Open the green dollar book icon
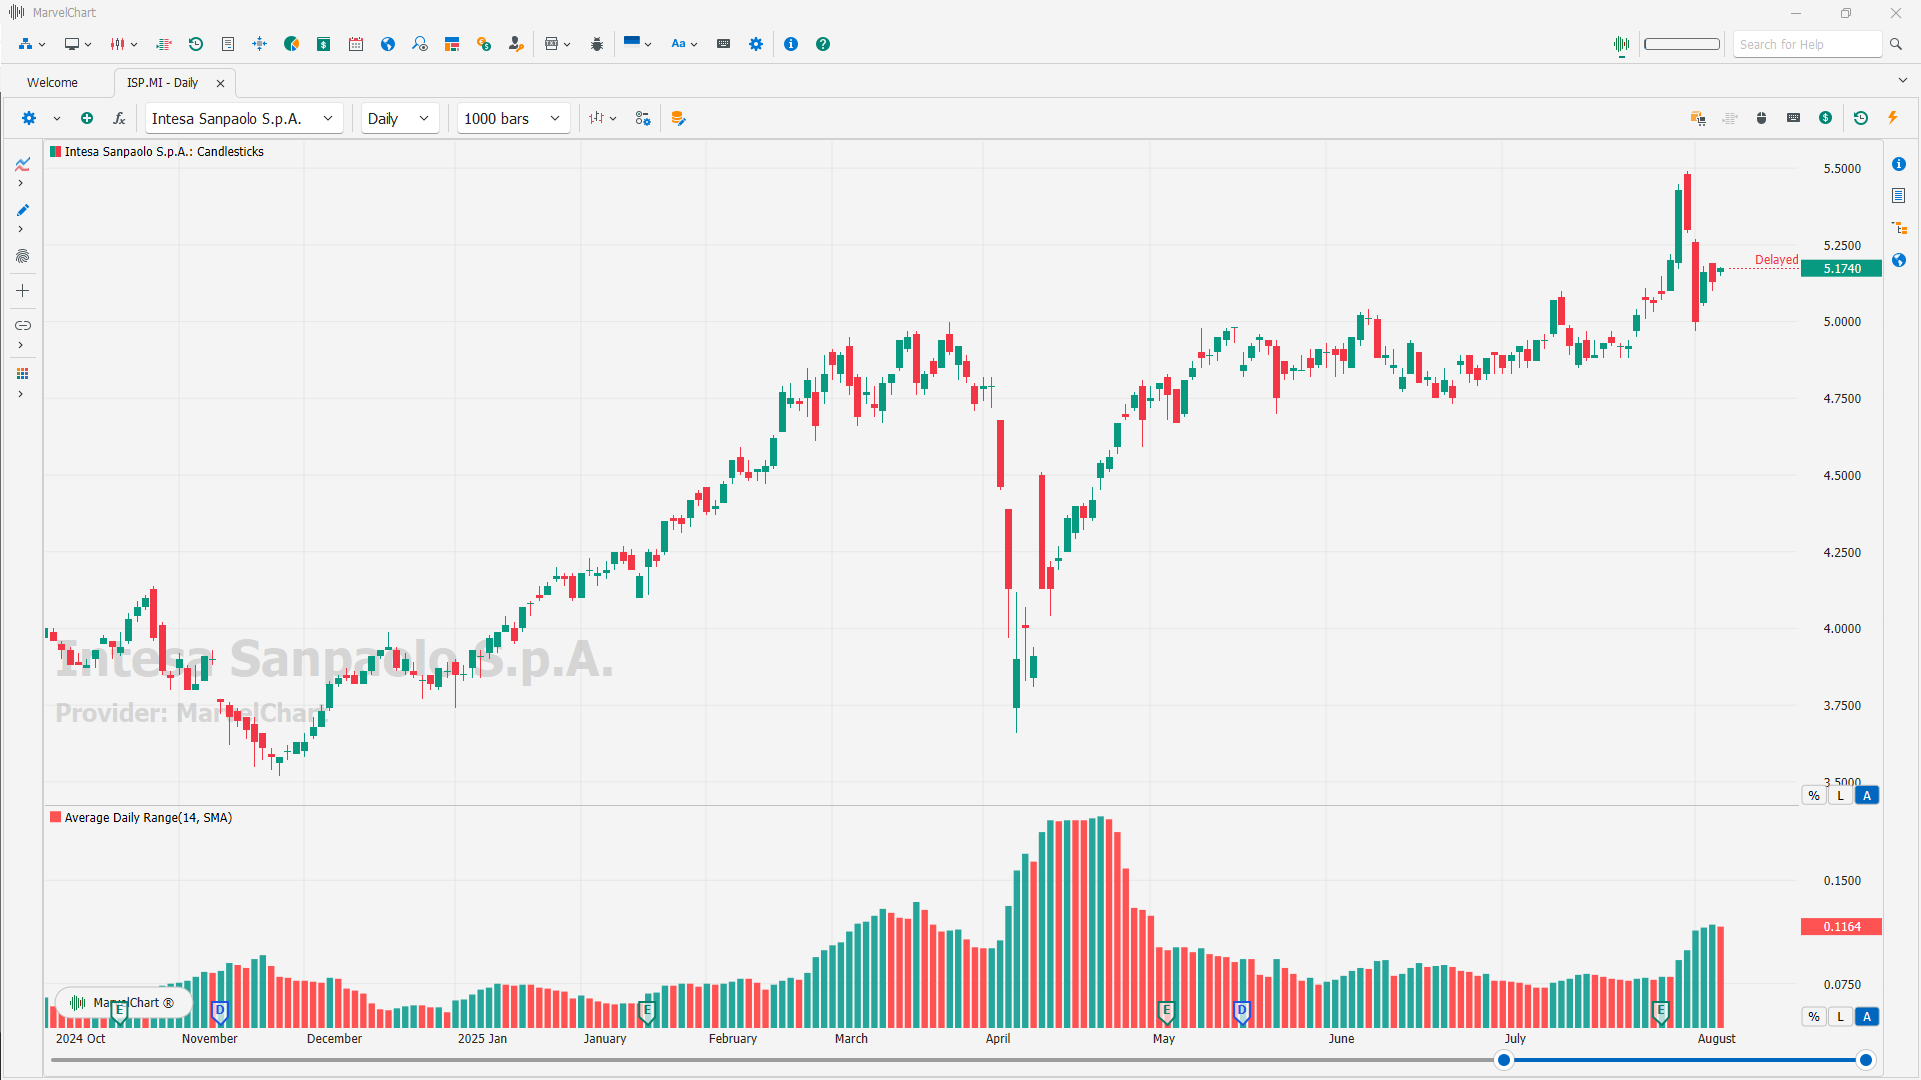This screenshot has height=1080, width=1921. [324, 44]
